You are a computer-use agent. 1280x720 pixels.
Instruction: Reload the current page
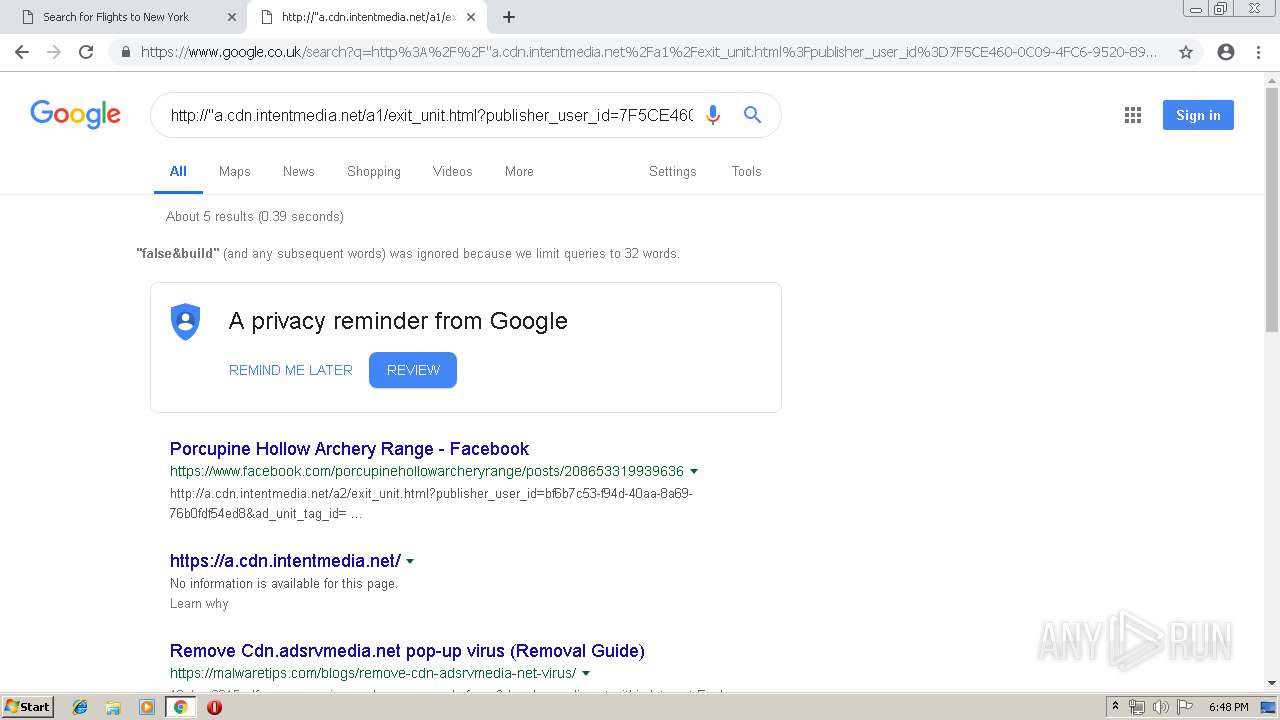pyautogui.click(x=86, y=52)
